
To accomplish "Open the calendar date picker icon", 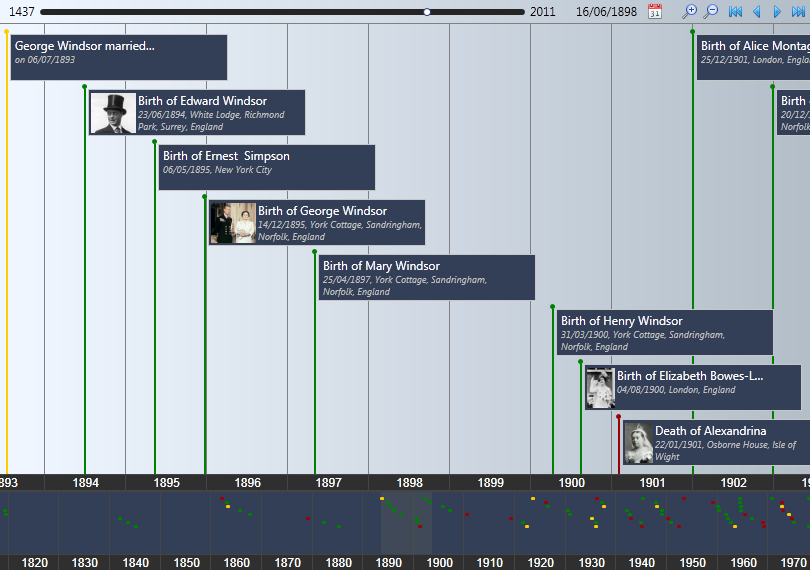I will tap(655, 11).
